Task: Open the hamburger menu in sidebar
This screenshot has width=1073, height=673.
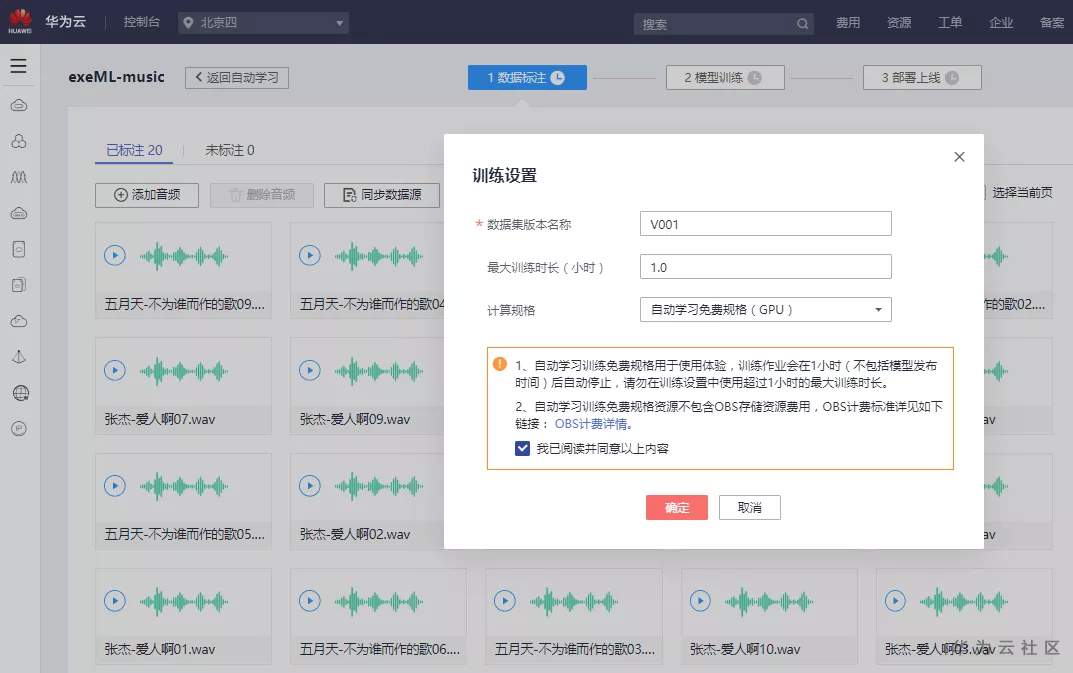Action: pyautogui.click(x=18, y=66)
